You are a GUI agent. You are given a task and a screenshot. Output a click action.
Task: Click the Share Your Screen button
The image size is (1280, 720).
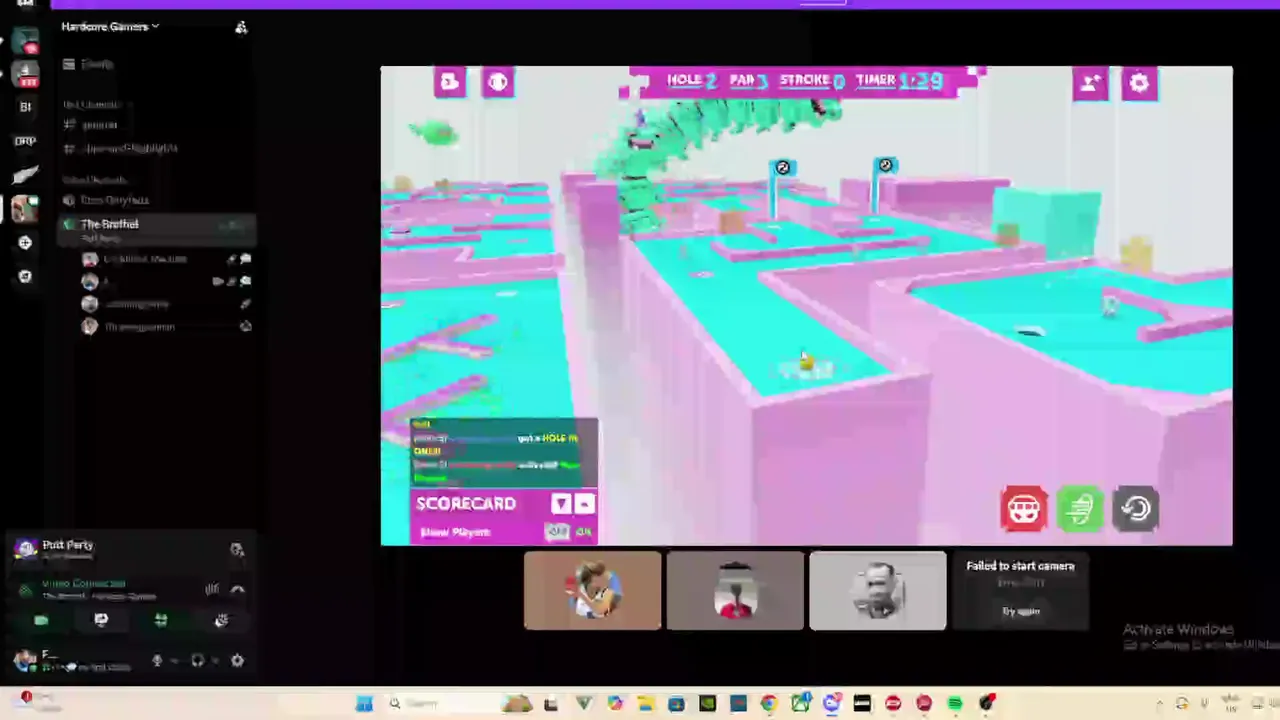pos(101,621)
